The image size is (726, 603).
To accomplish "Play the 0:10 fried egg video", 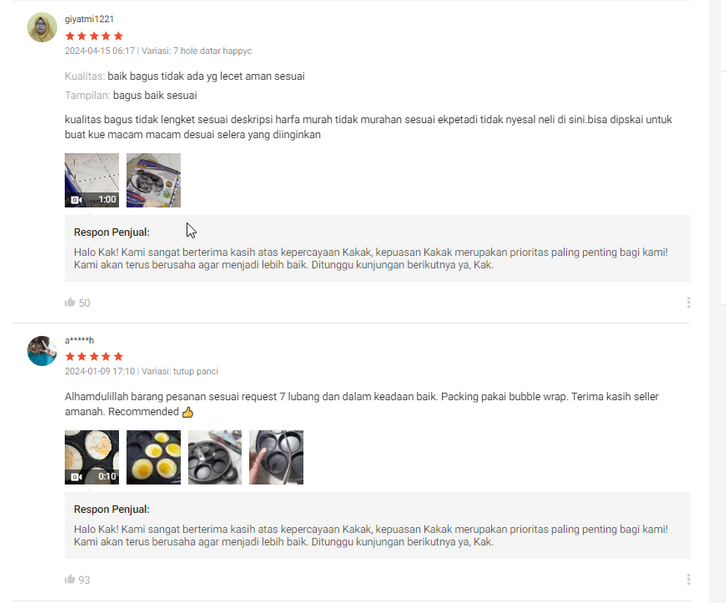I will pyautogui.click(x=92, y=457).
